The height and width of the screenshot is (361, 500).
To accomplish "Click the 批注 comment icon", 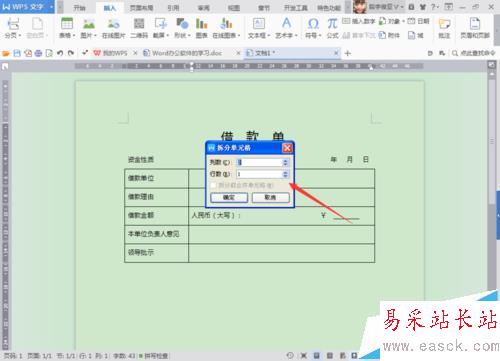I will tap(444, 25).
